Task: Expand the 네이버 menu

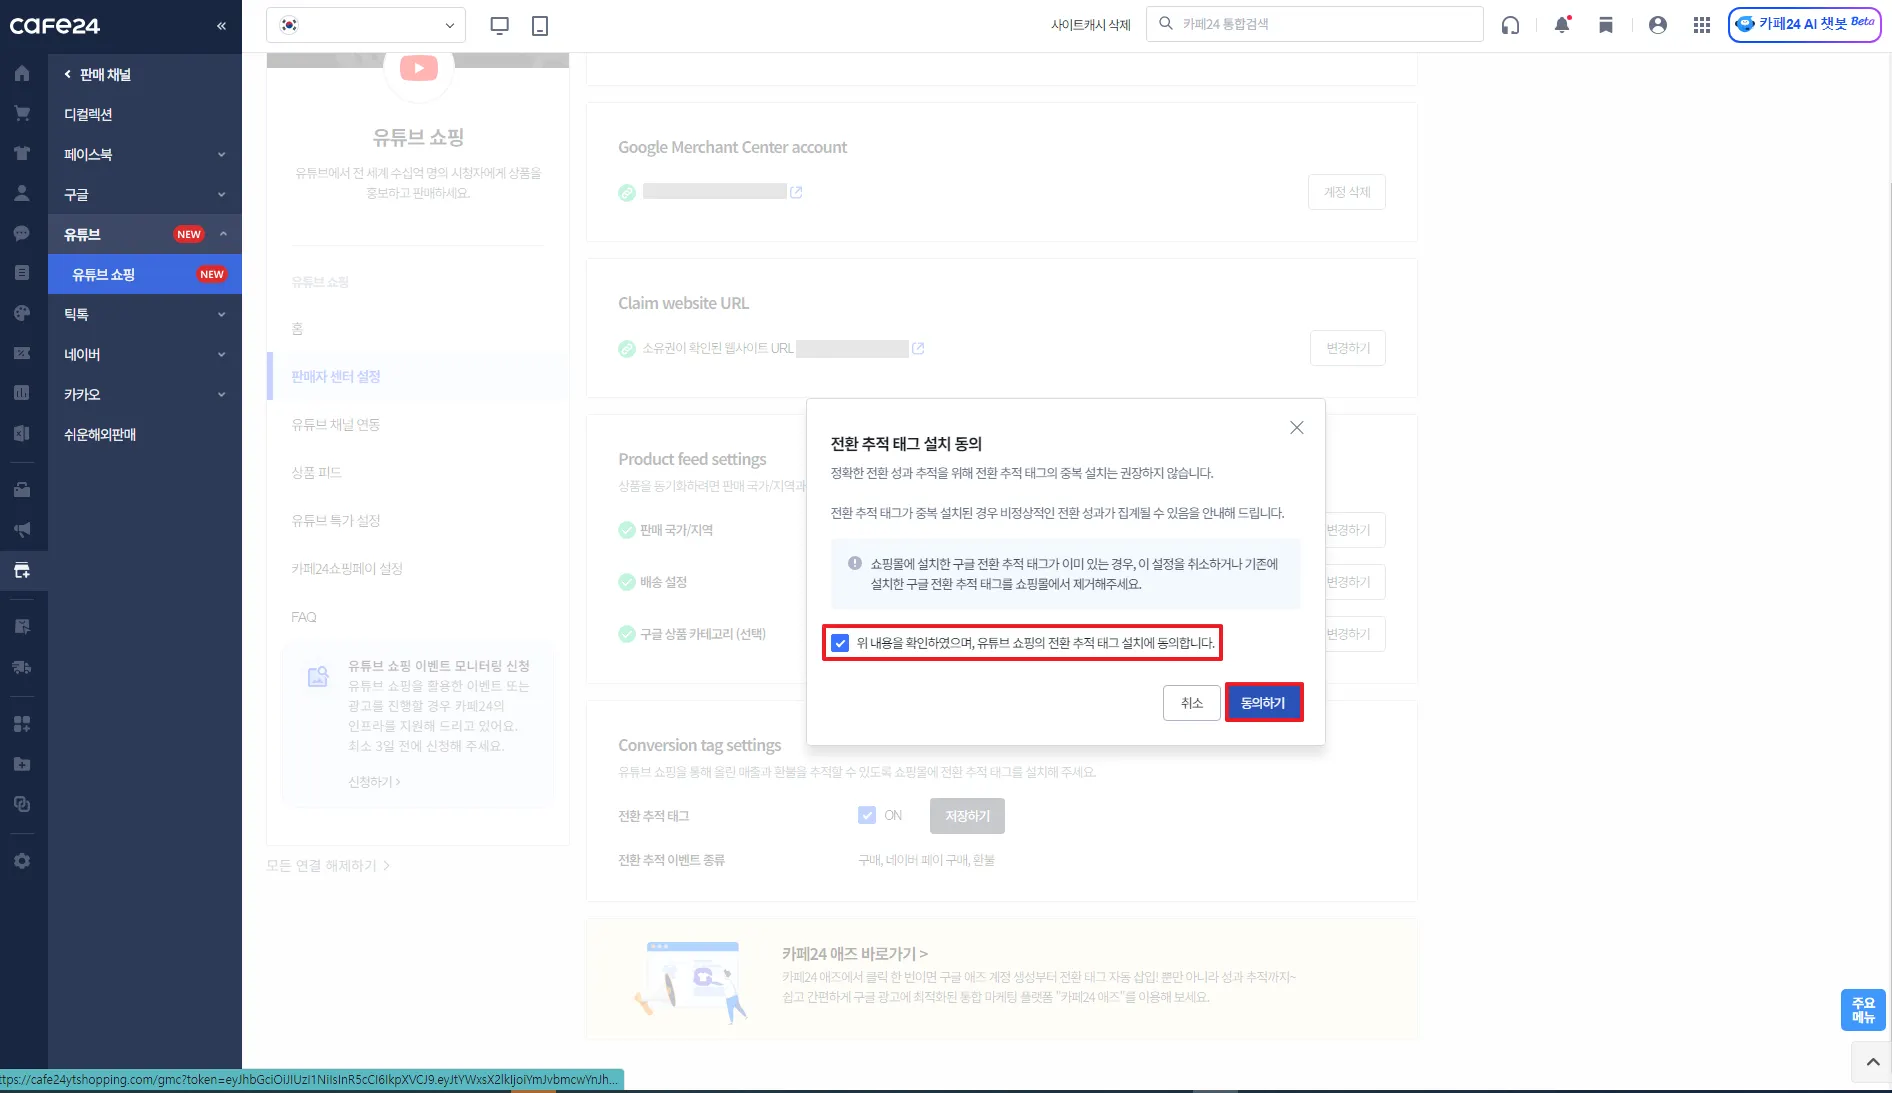Action: pos(145,354)
